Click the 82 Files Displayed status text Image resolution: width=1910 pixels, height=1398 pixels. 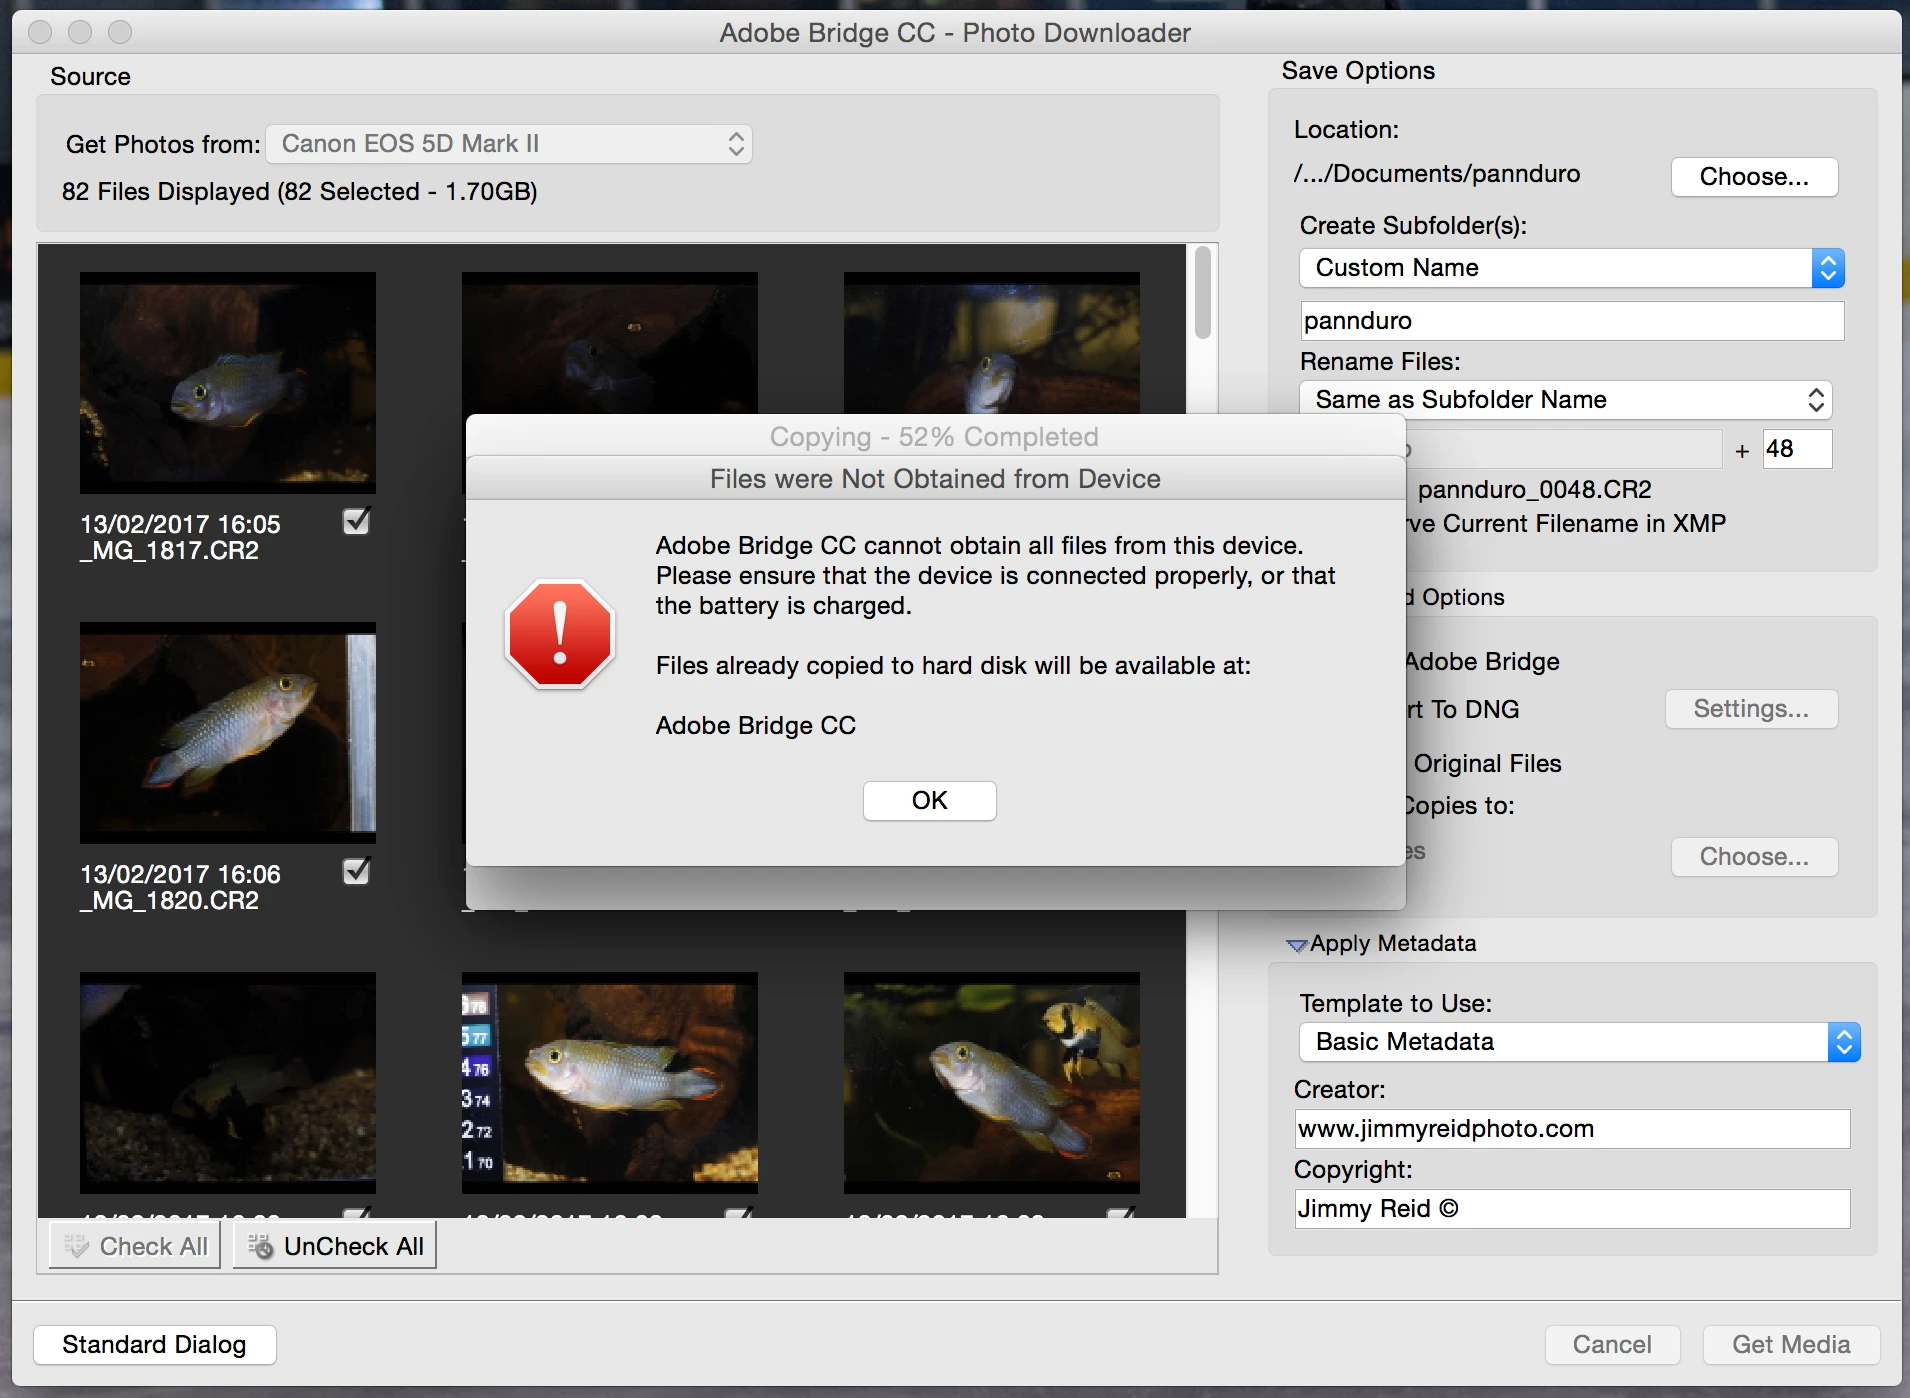coord(300,192)
